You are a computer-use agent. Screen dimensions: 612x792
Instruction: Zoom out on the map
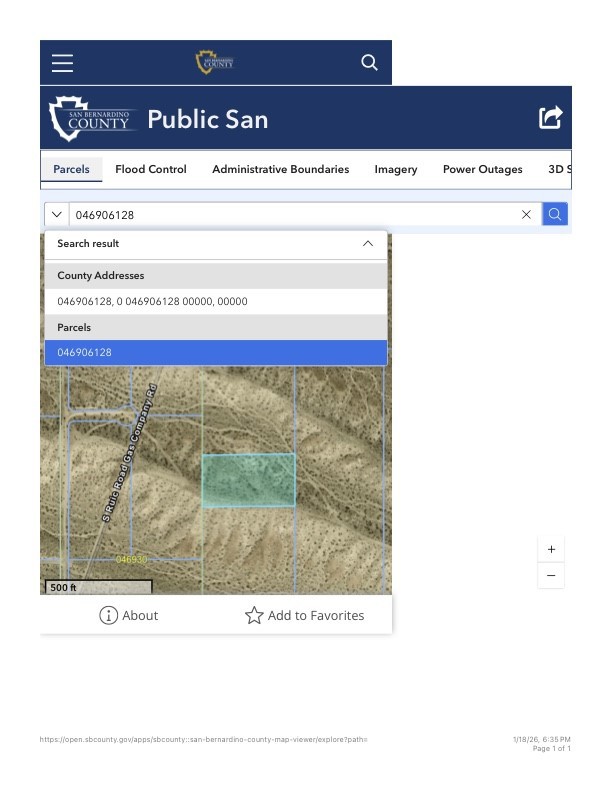(x=550, y=576)
